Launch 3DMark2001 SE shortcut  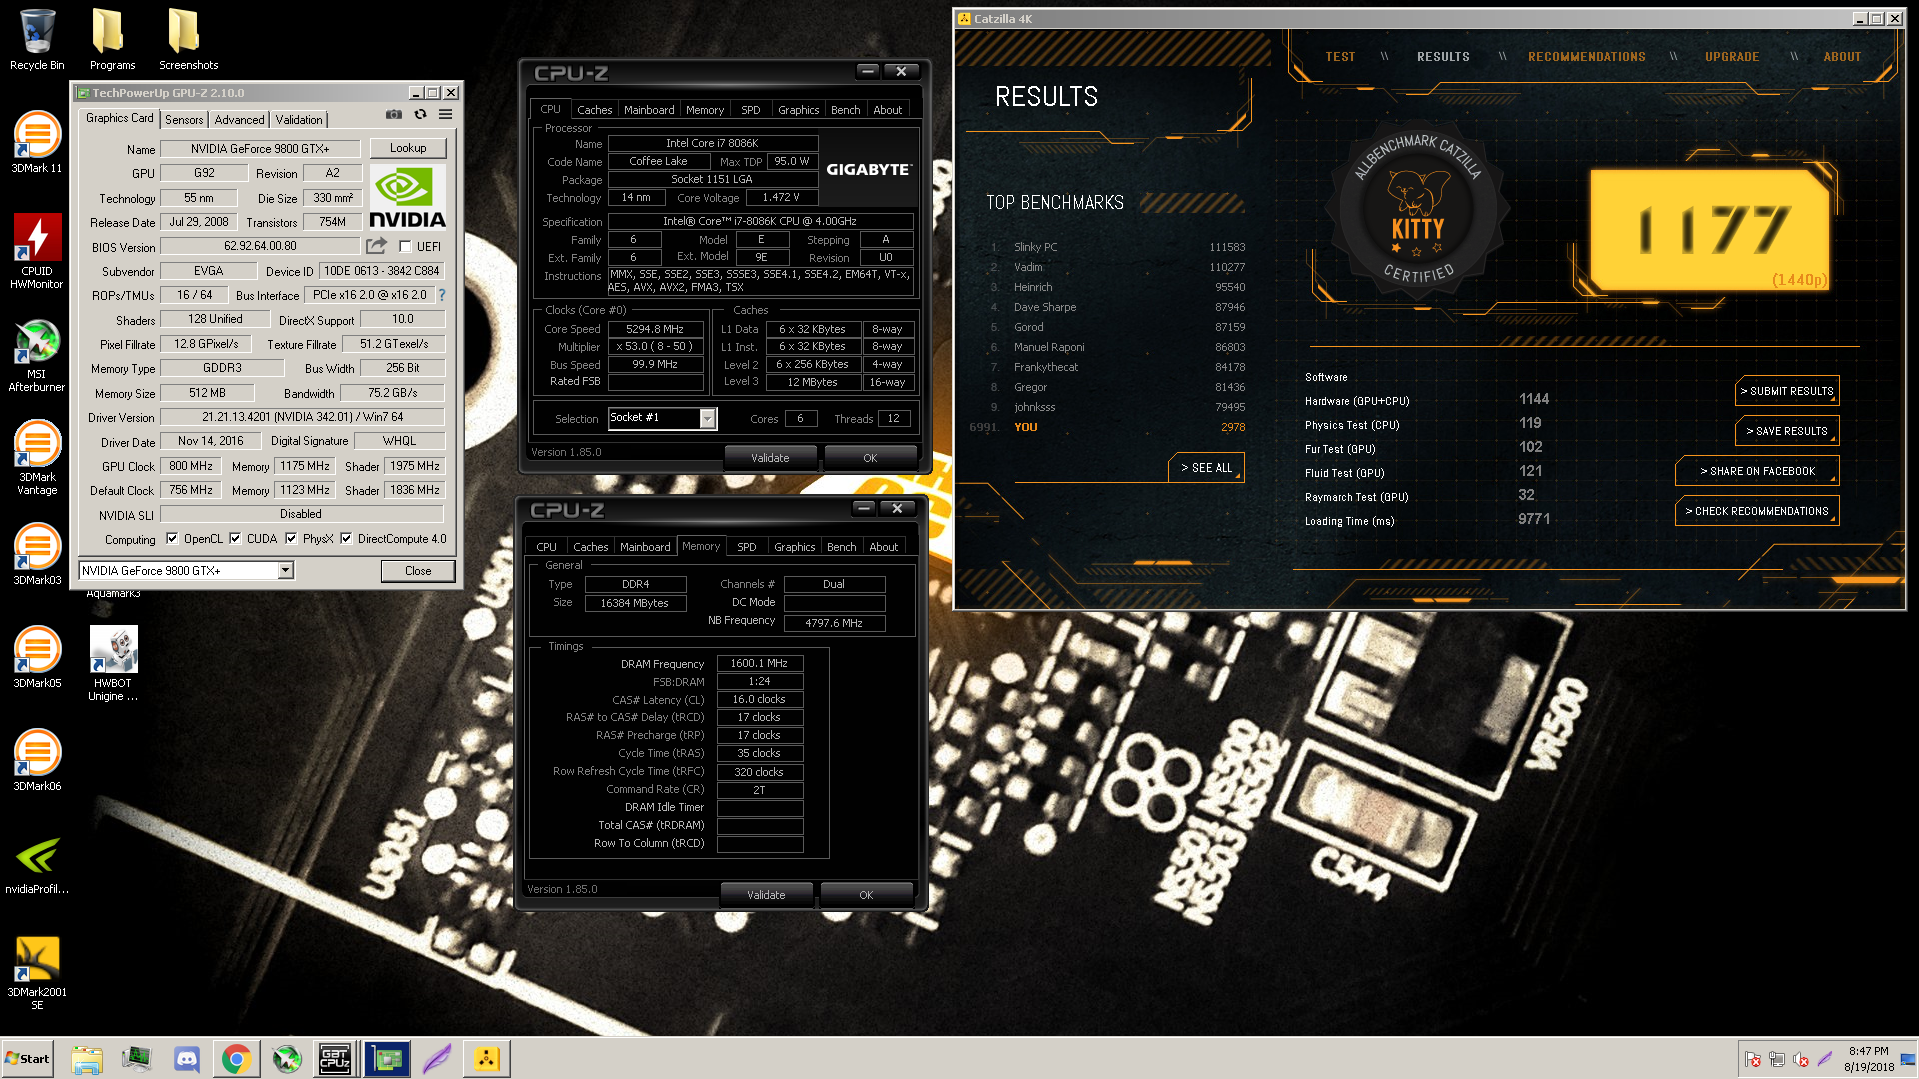(37, 972)
